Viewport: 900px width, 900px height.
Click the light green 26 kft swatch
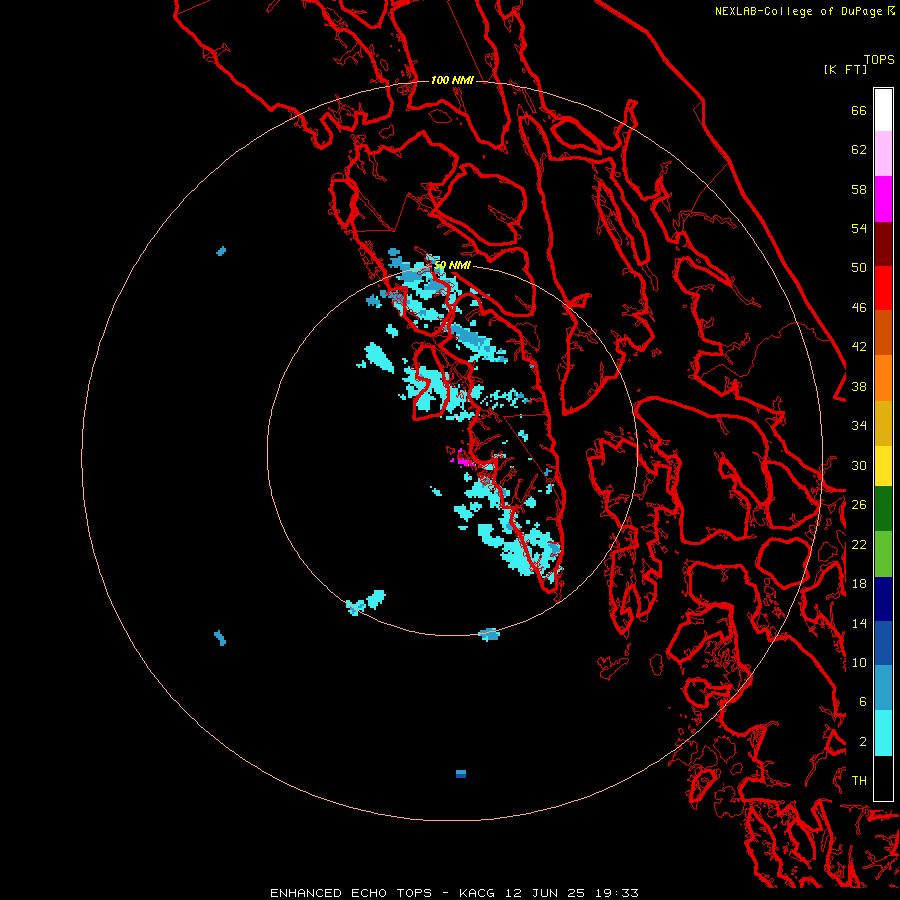(x=883, y=554)
